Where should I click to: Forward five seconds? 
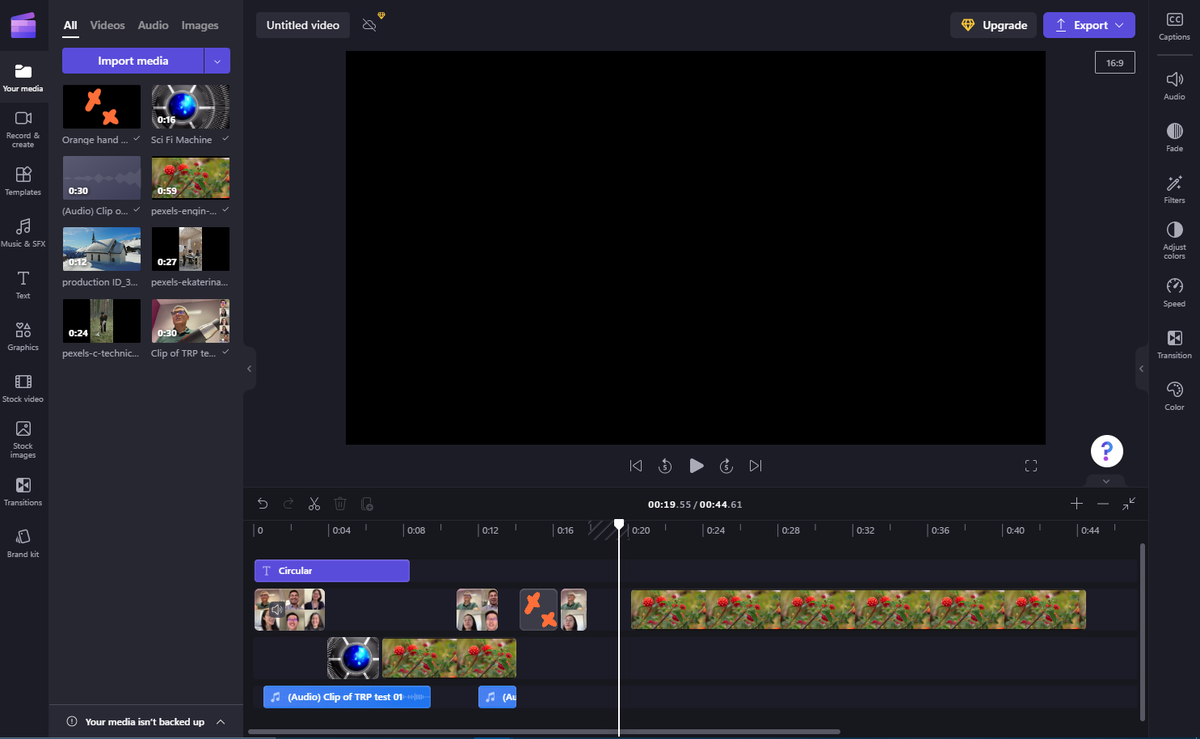[727, 466]
